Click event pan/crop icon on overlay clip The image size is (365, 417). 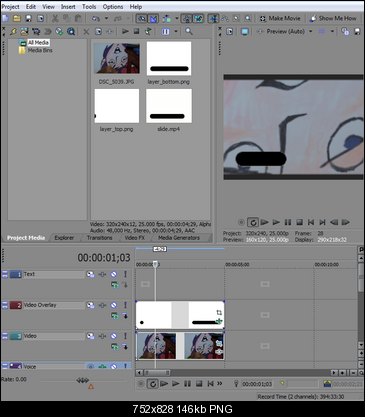click(x=219, y=312)
